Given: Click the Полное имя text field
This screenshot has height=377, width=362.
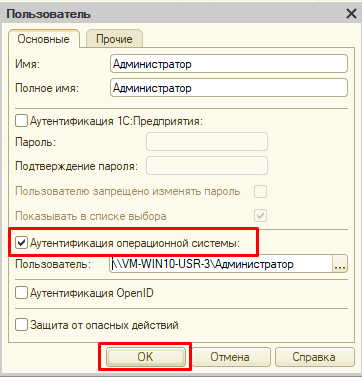Looking at the screenshot, I should tap(229, 88).
